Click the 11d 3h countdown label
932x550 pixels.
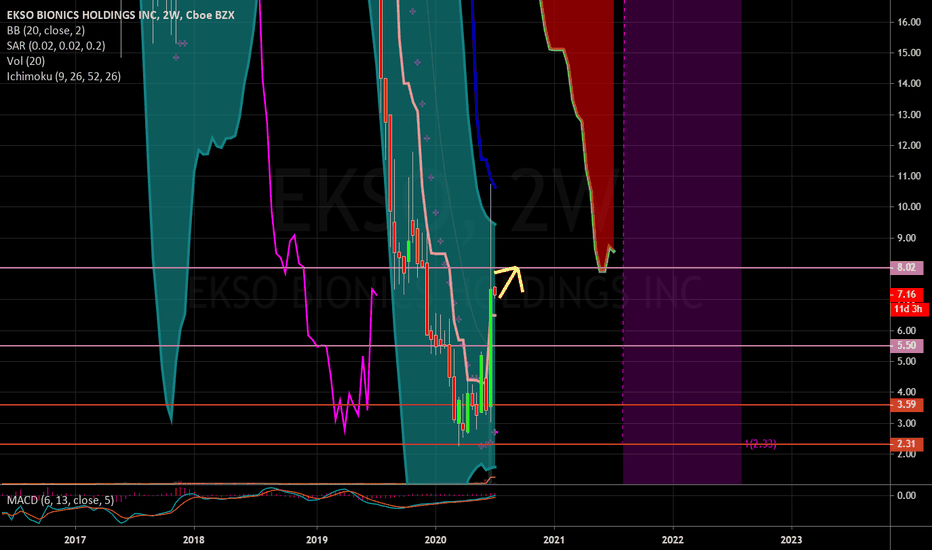(x=909, y=309)
